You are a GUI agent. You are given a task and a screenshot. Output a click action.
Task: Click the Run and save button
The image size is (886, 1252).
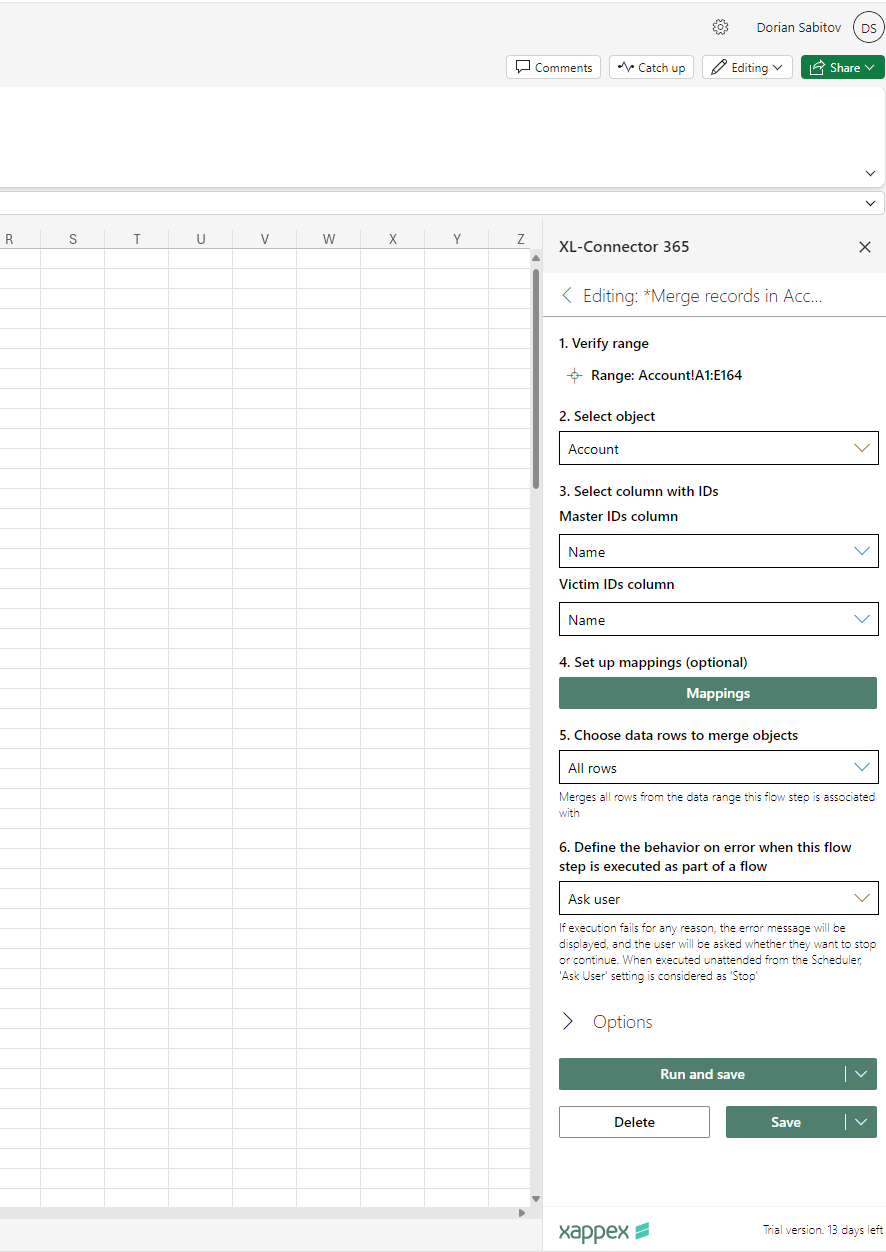(702, 1074)
